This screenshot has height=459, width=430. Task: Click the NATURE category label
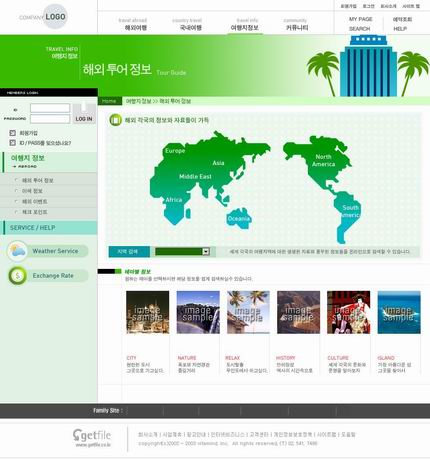pos(187,358)
